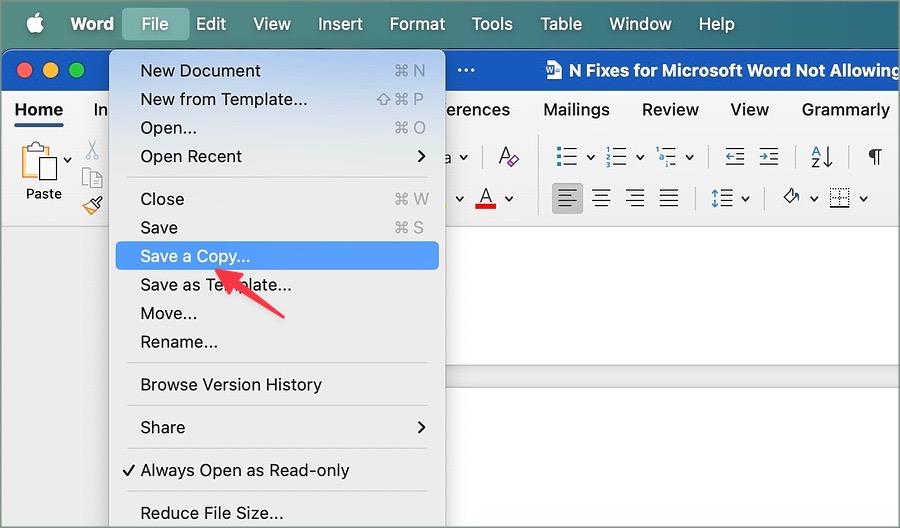Click the Cut scissors icon

point(92,150)
